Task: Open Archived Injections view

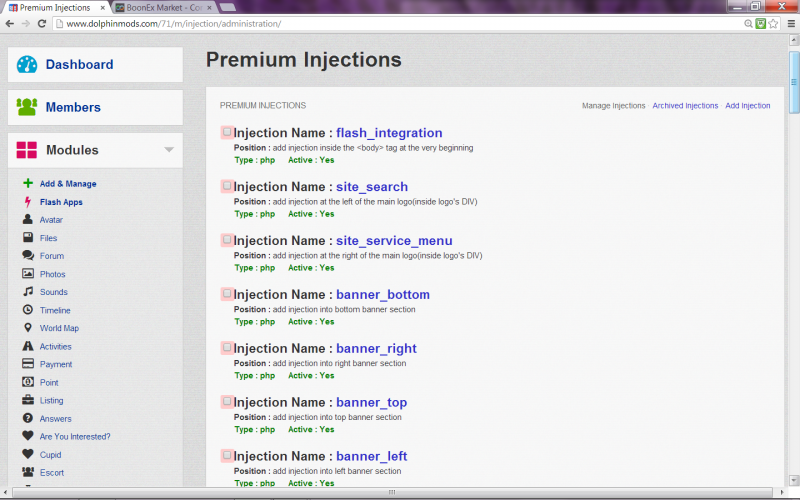Action: [x=685, y=106]
